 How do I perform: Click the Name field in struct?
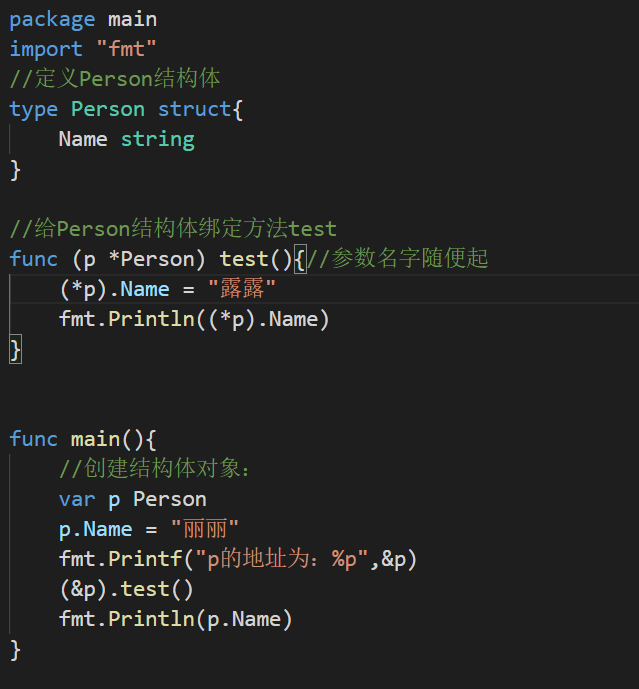83,139
